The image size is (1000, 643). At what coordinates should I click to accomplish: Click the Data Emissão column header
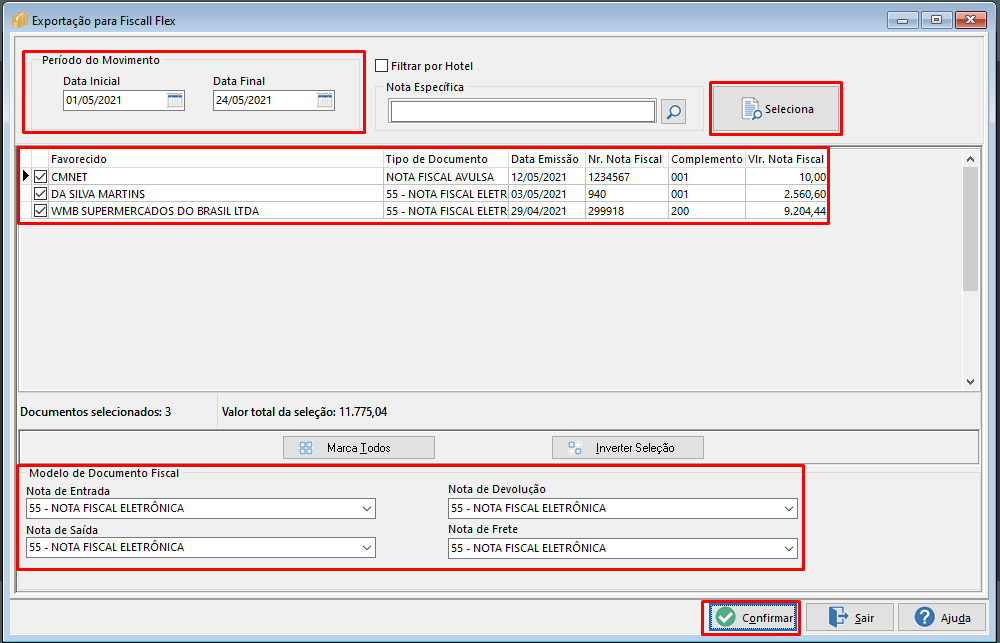click(547, 159)
